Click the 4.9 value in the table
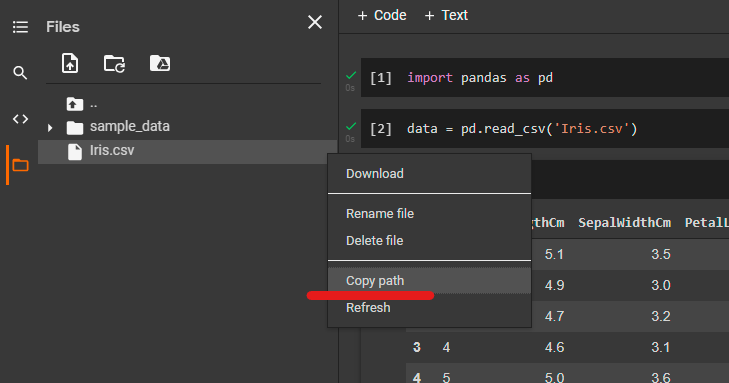Viewport: 729px width, 383px height. 554,285
